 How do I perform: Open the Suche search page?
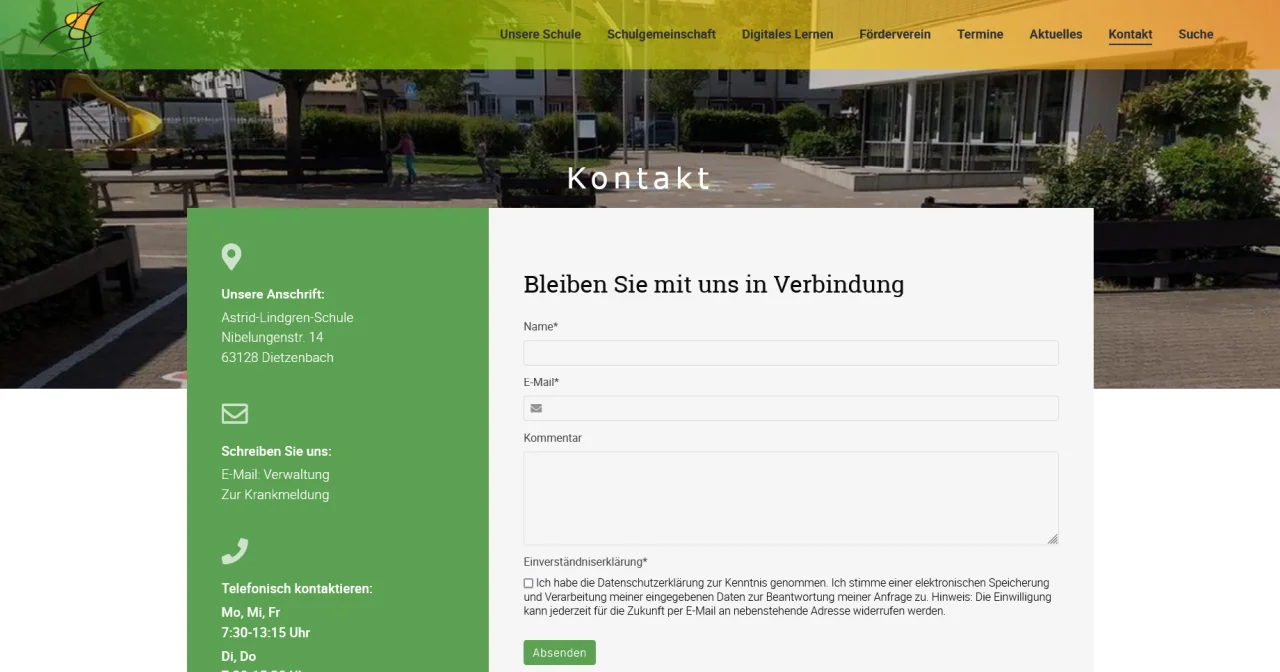[x=1195, y=34]
